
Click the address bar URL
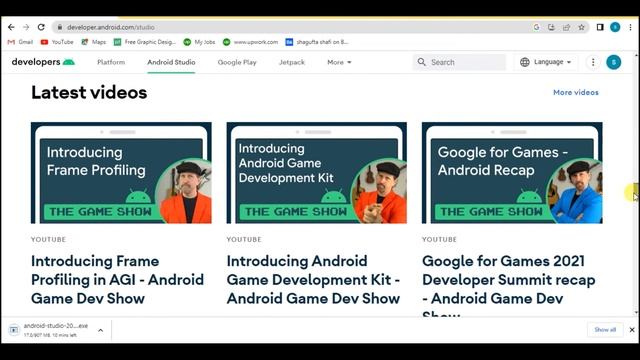[x=111, y=27]
